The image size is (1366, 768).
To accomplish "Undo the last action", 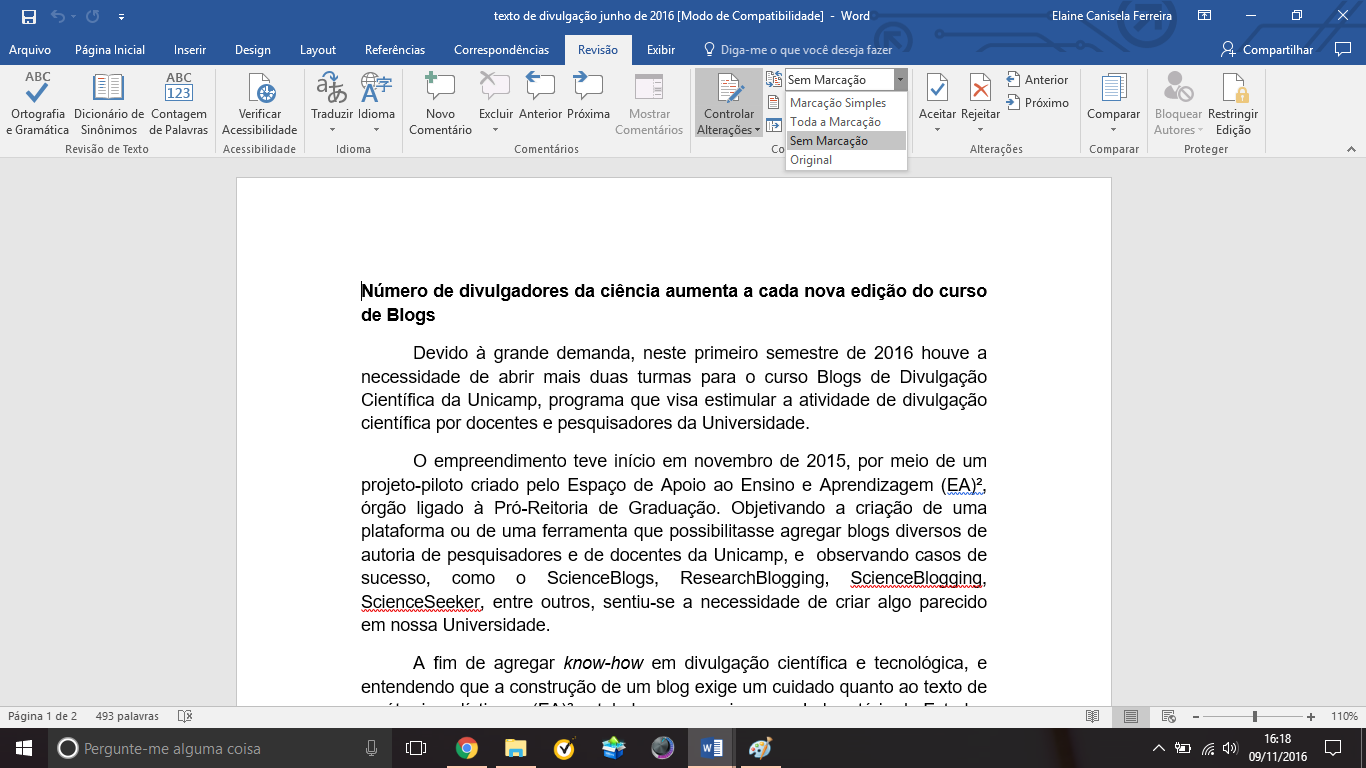I will [57, 16].
